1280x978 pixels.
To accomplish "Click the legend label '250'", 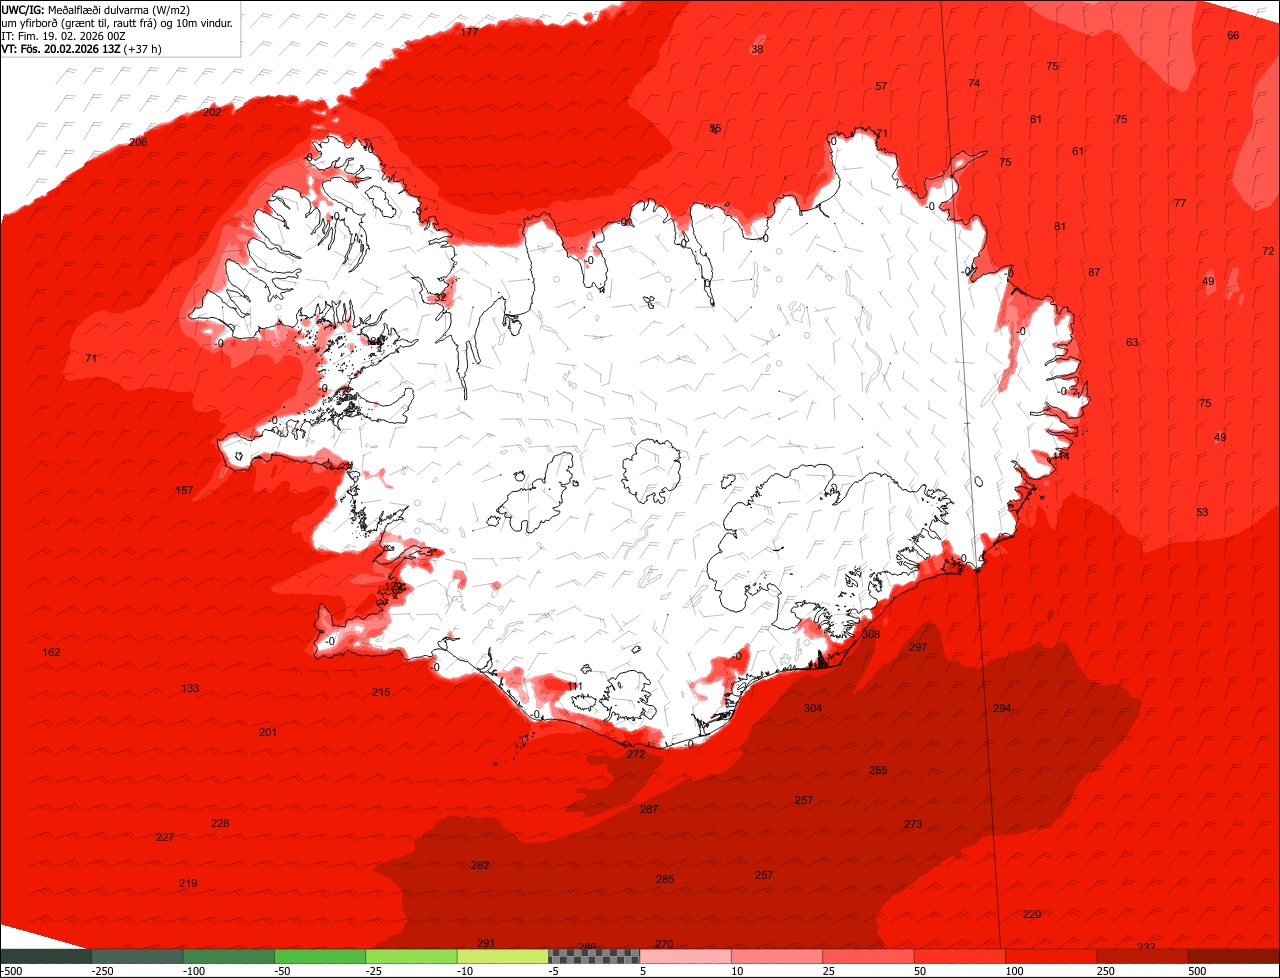I will (x=1106, y=971).
